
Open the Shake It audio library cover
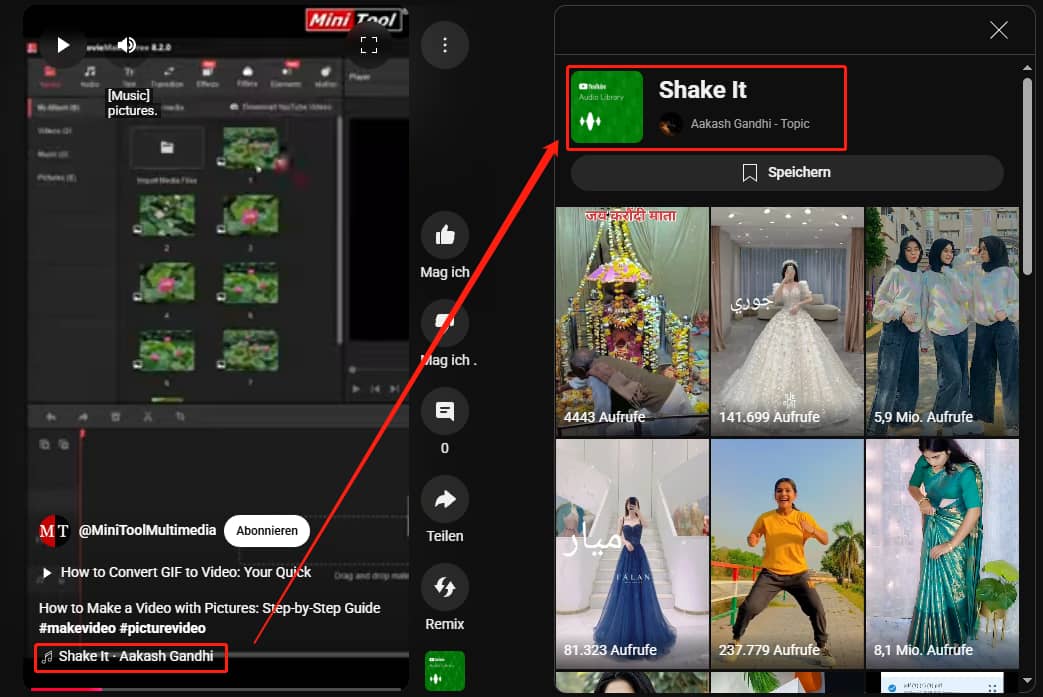[607, 107]
